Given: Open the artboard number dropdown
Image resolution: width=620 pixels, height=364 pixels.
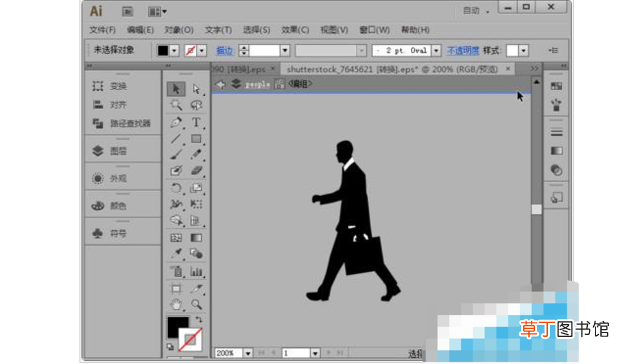Looking at the screenshot, I should coord(315,353).
